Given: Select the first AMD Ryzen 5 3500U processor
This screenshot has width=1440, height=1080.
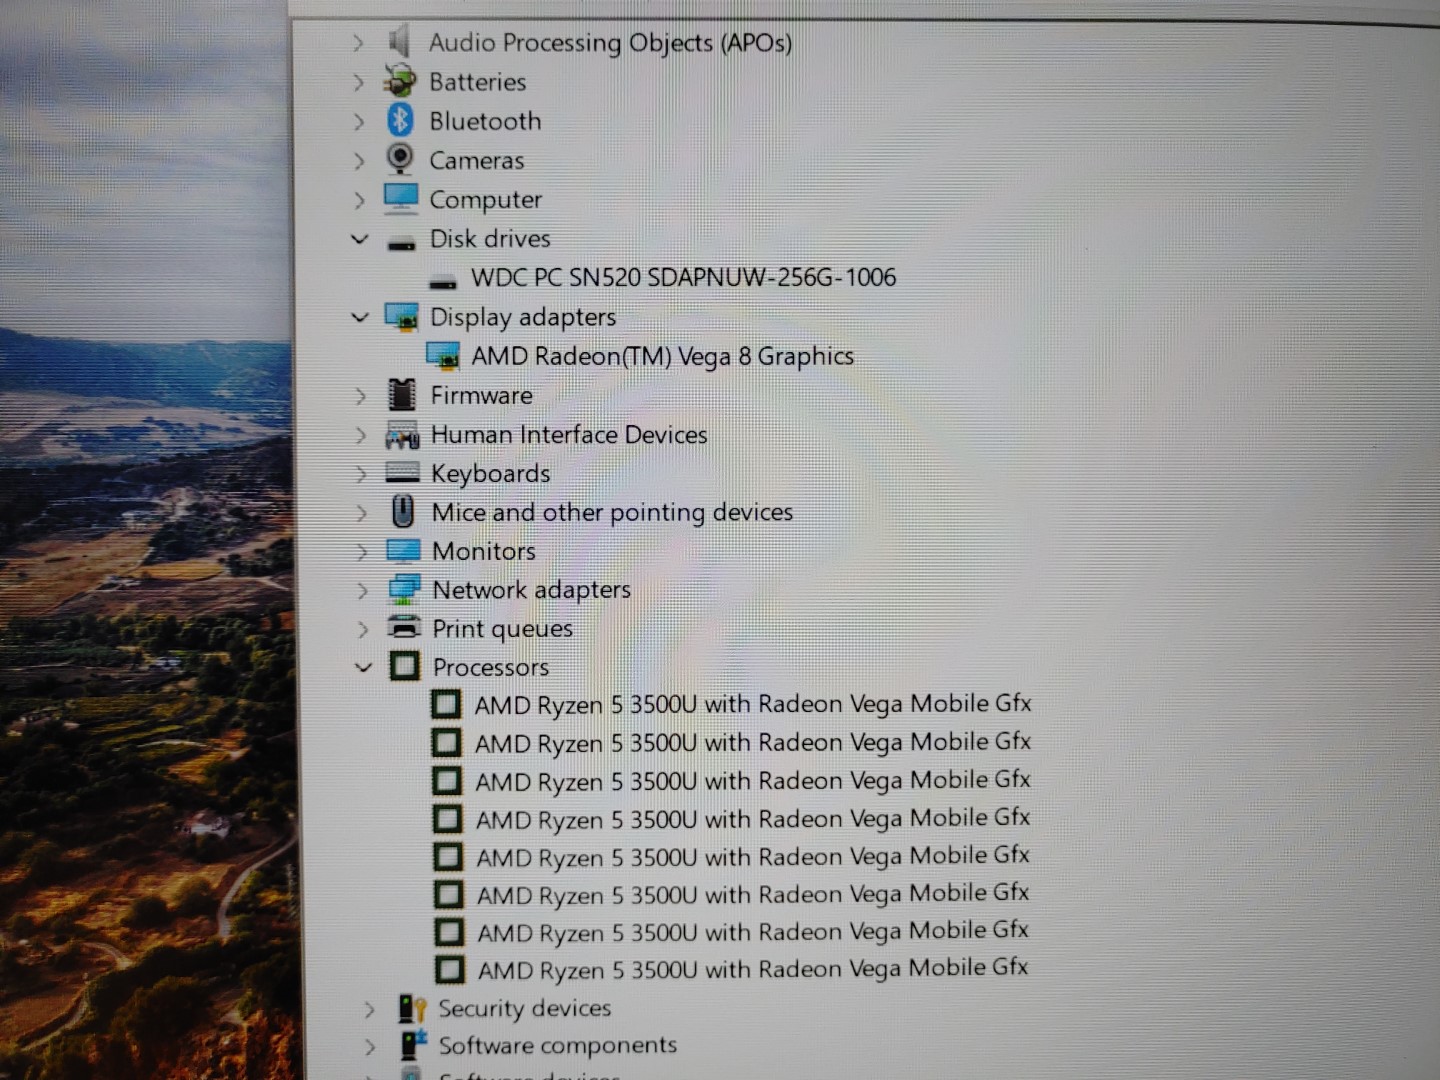Looking at the screenshot, I should click(x=752, y=704).
